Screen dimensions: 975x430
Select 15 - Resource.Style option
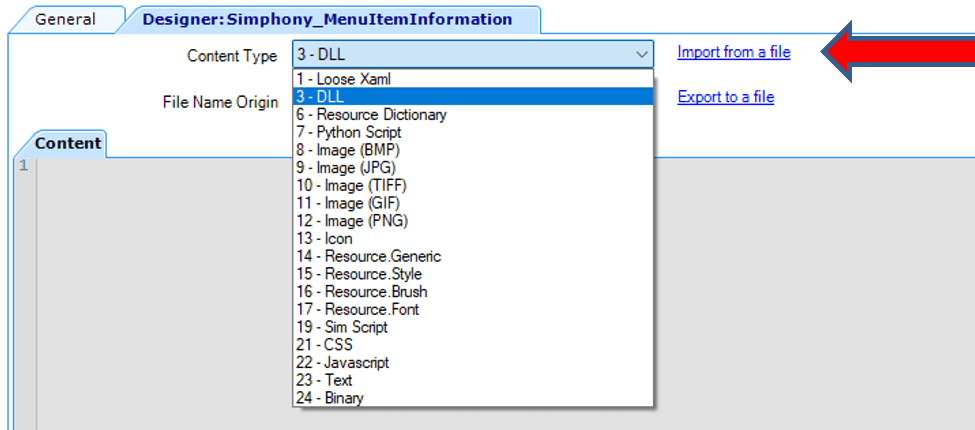click(359, 274)
